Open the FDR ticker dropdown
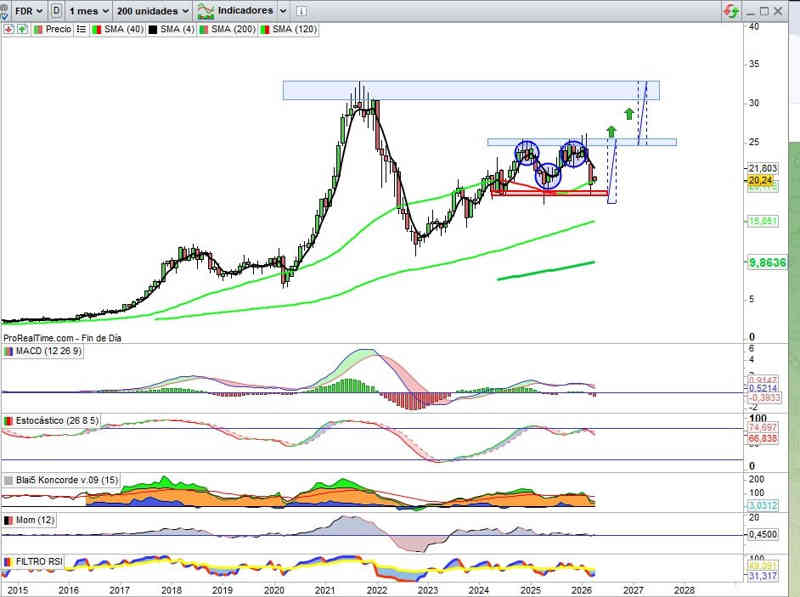Viewport: 800px width, 597px height. click(28, 10)
